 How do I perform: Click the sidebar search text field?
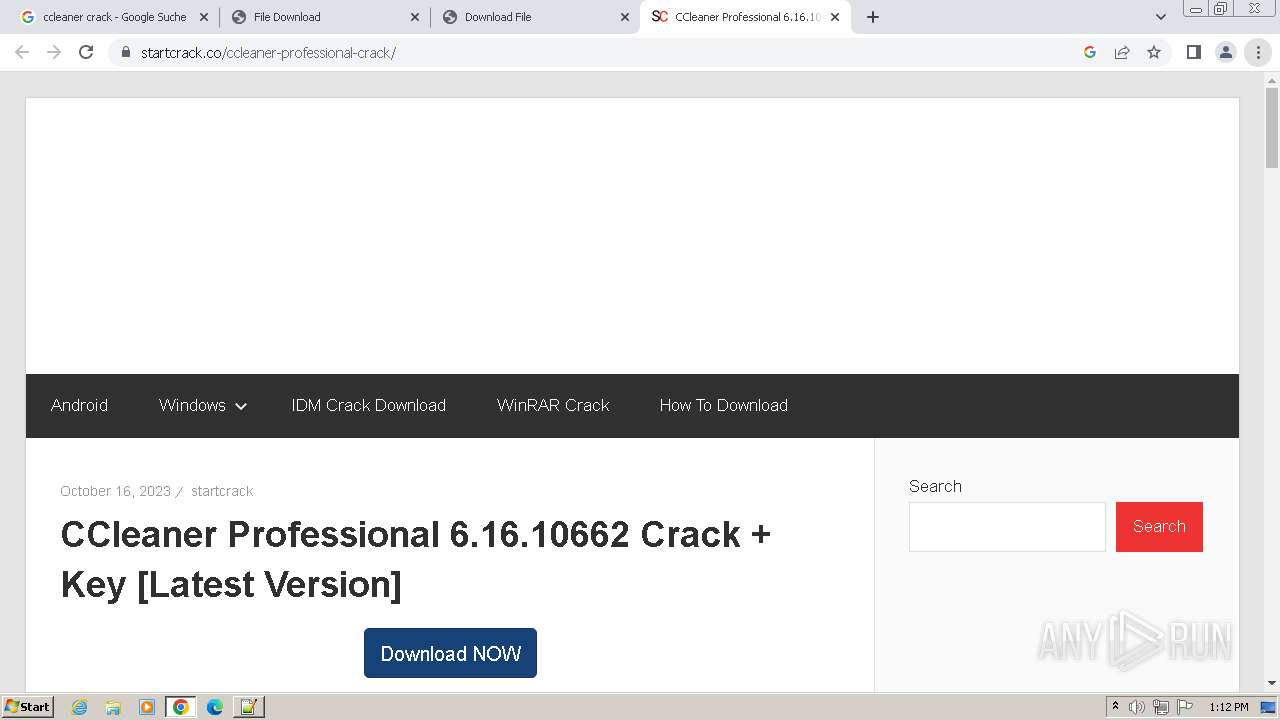pos(1007,527)
